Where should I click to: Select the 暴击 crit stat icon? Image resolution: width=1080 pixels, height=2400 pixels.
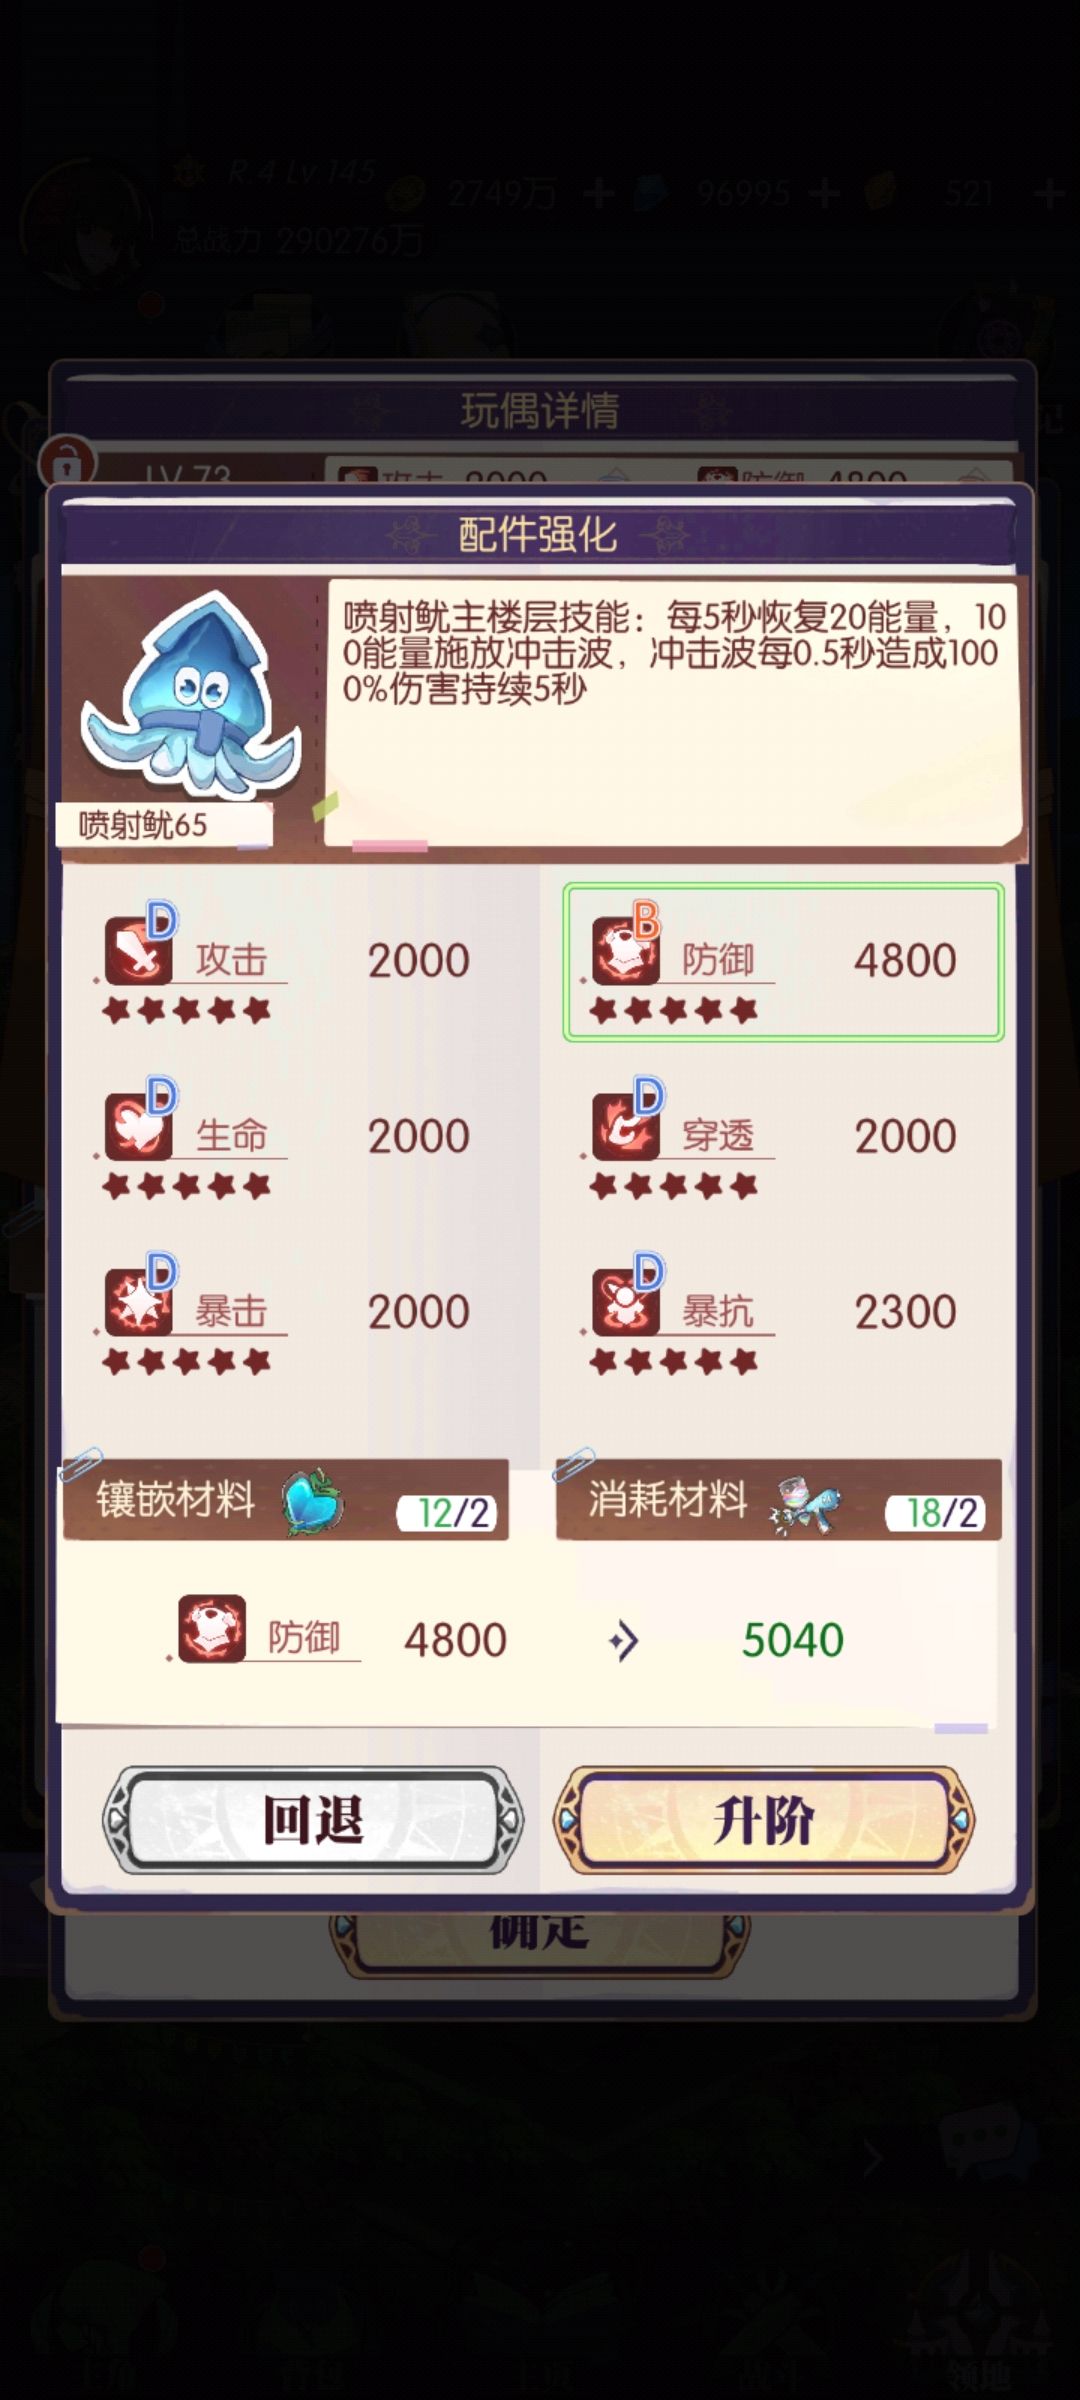pyautogui.click(x=139, y=1301)
